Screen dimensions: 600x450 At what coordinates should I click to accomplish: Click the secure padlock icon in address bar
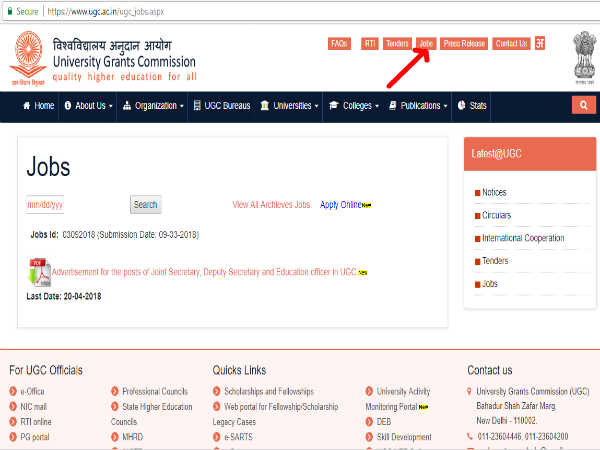pyautogui.click(x=10, y=11)
